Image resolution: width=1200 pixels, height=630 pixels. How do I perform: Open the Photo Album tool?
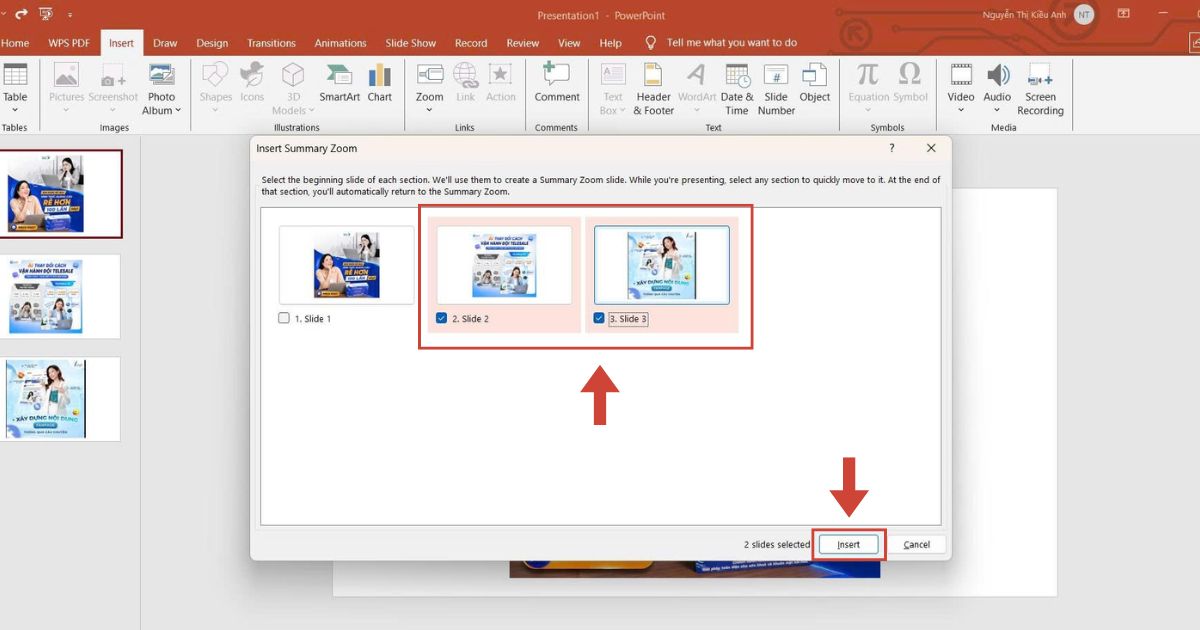(x=162, y=88)
